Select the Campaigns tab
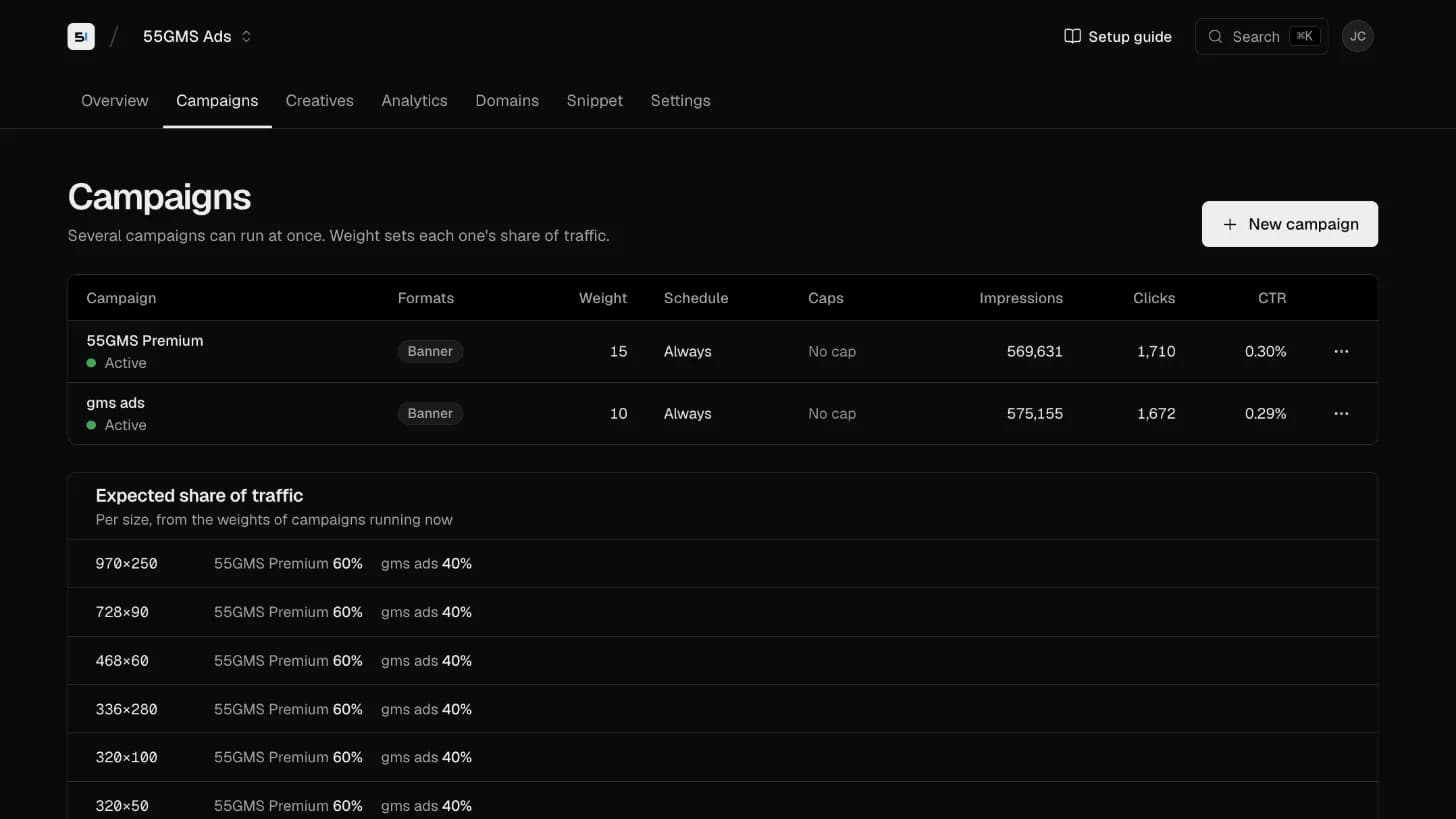The height and width of the screenshot is (819, 1456). click(217, 100)
